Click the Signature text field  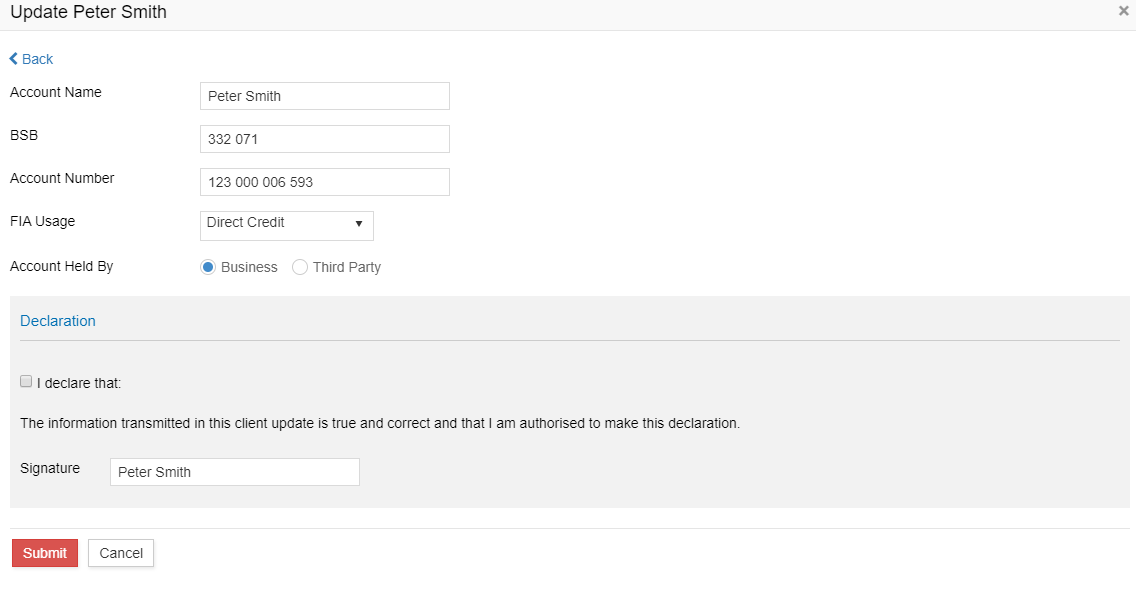[234, 472]
